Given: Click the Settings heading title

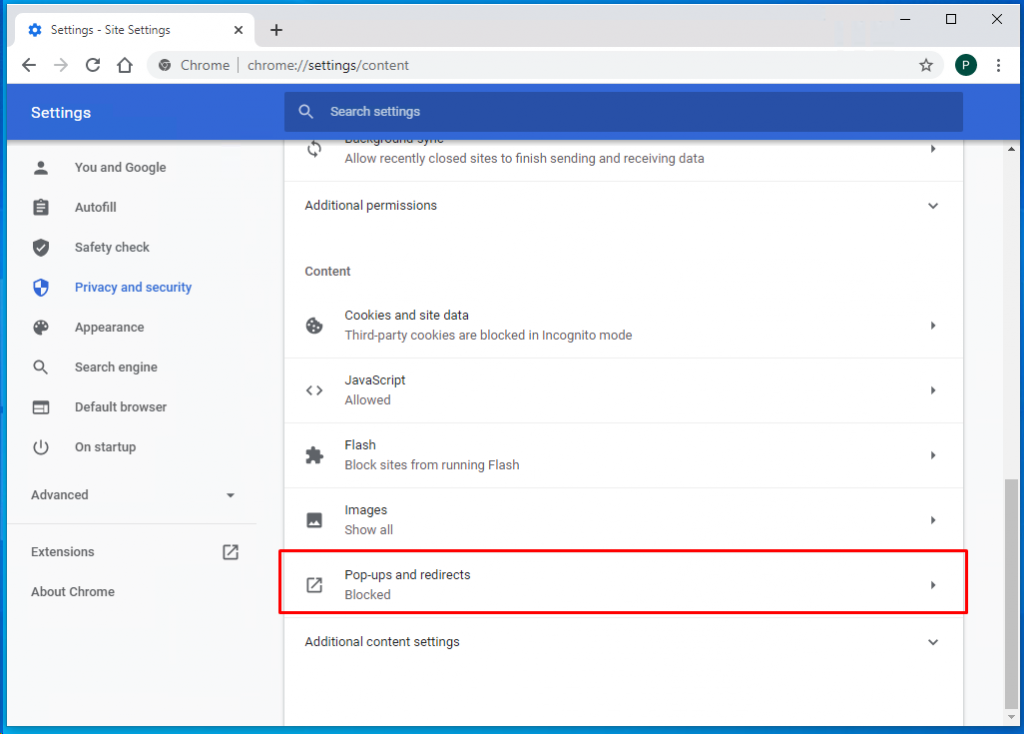Looking at the screenshot, I should 61,112.
